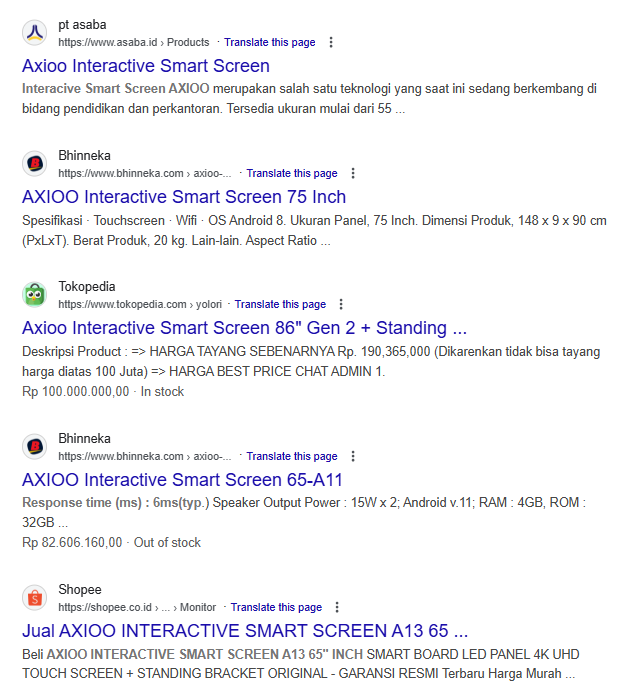Click the Rp 82.606.160,00 Out of stock price

pos(111,543)
